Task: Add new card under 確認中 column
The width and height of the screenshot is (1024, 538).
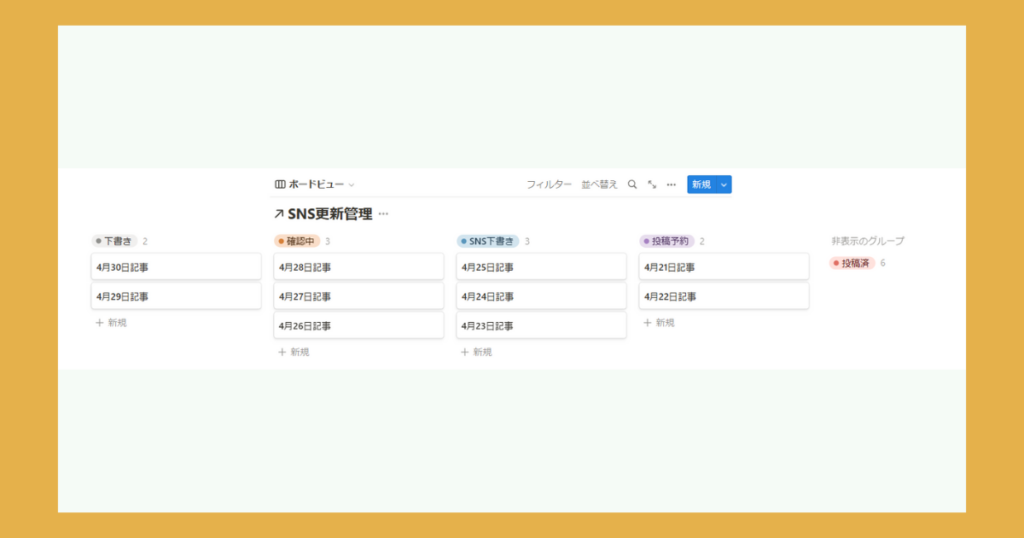Action: [294, 352]
